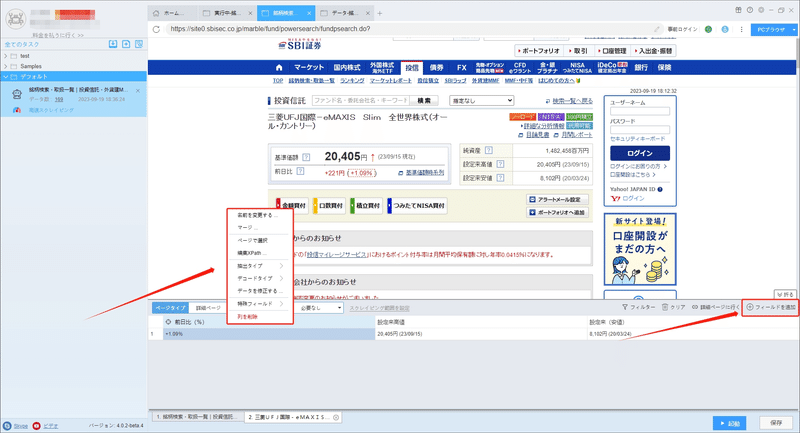Image resolution: width=800 pixels, height=433 pixels.
Task: Open the 指定なし dropdown on the page
Action: [481, 101]
